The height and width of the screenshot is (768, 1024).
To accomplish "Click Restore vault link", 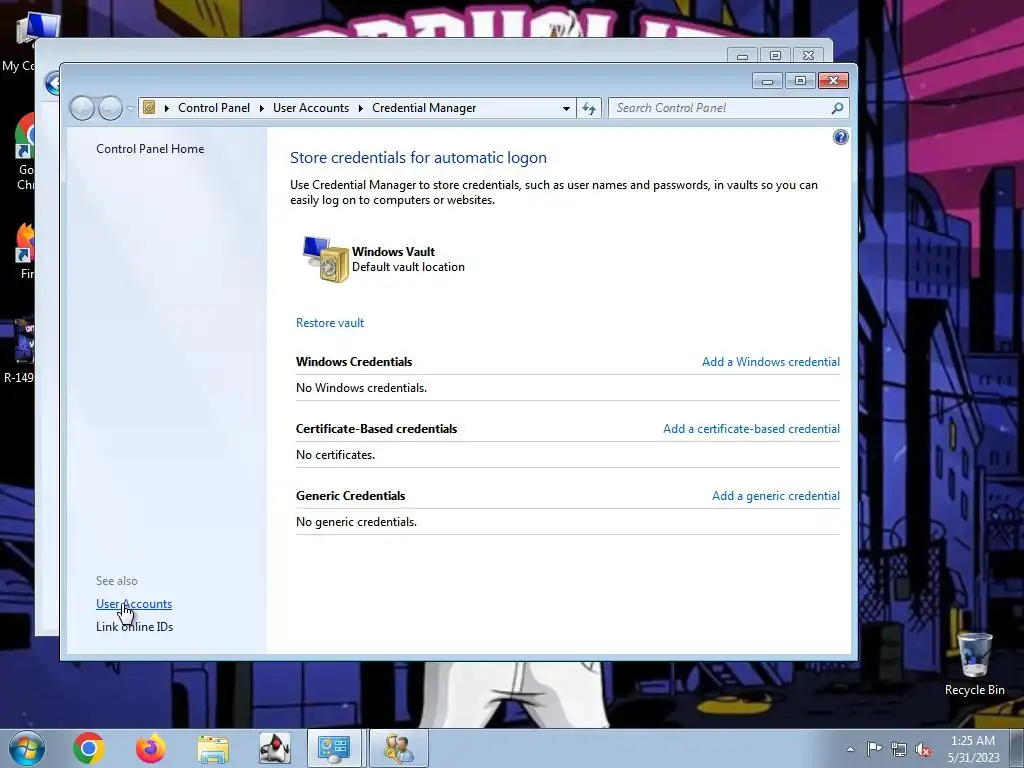I will (330, 323).
